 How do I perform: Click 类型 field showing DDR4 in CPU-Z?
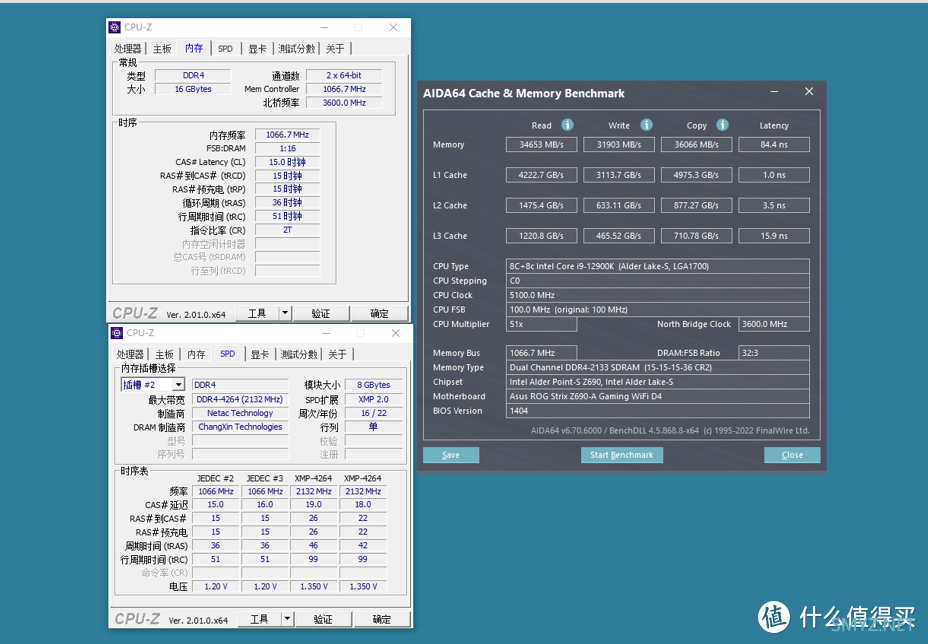point(193,75)
